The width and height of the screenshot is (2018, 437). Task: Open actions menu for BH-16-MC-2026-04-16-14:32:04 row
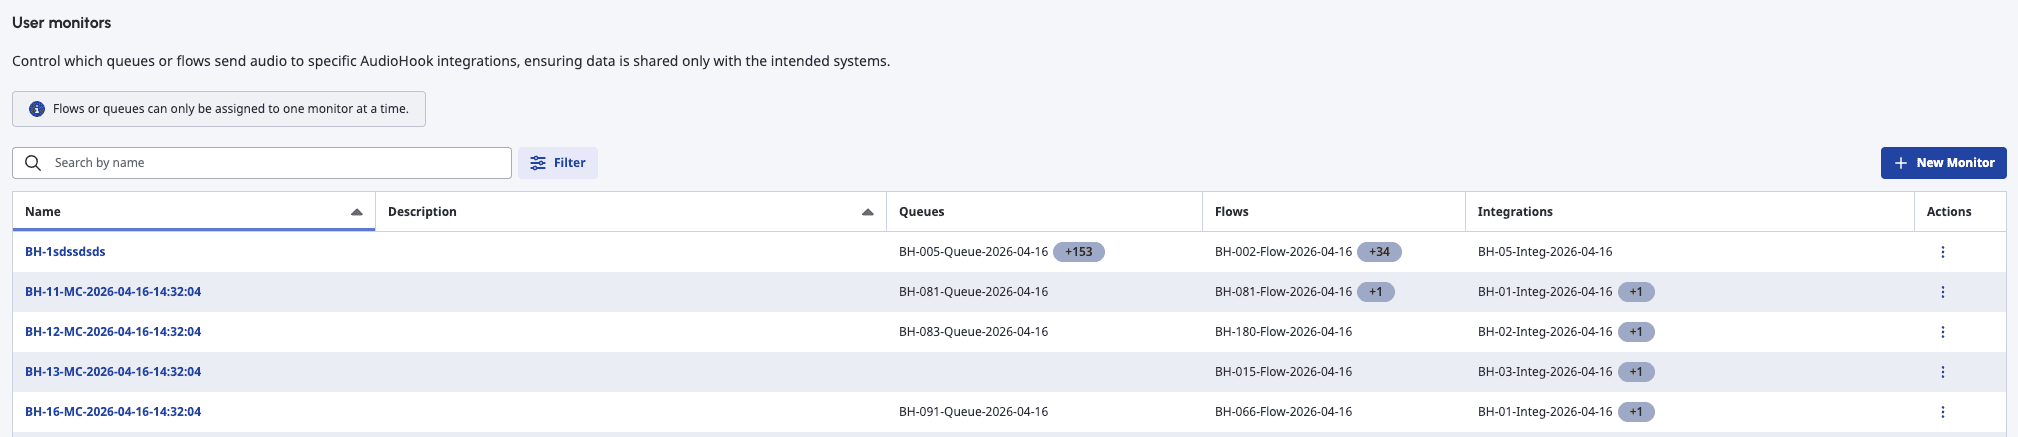point(1942,412)
